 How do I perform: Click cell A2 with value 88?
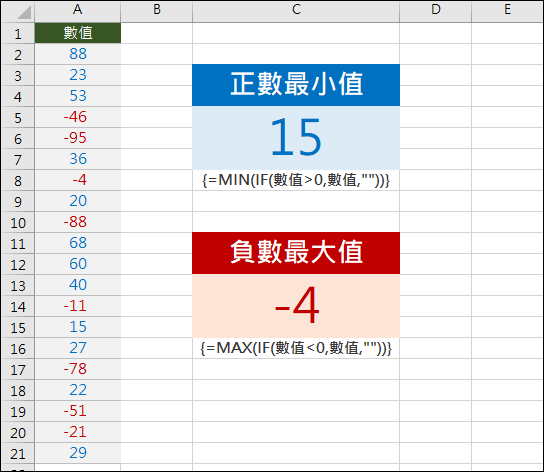pyautogui.click(x=78, y=54)
